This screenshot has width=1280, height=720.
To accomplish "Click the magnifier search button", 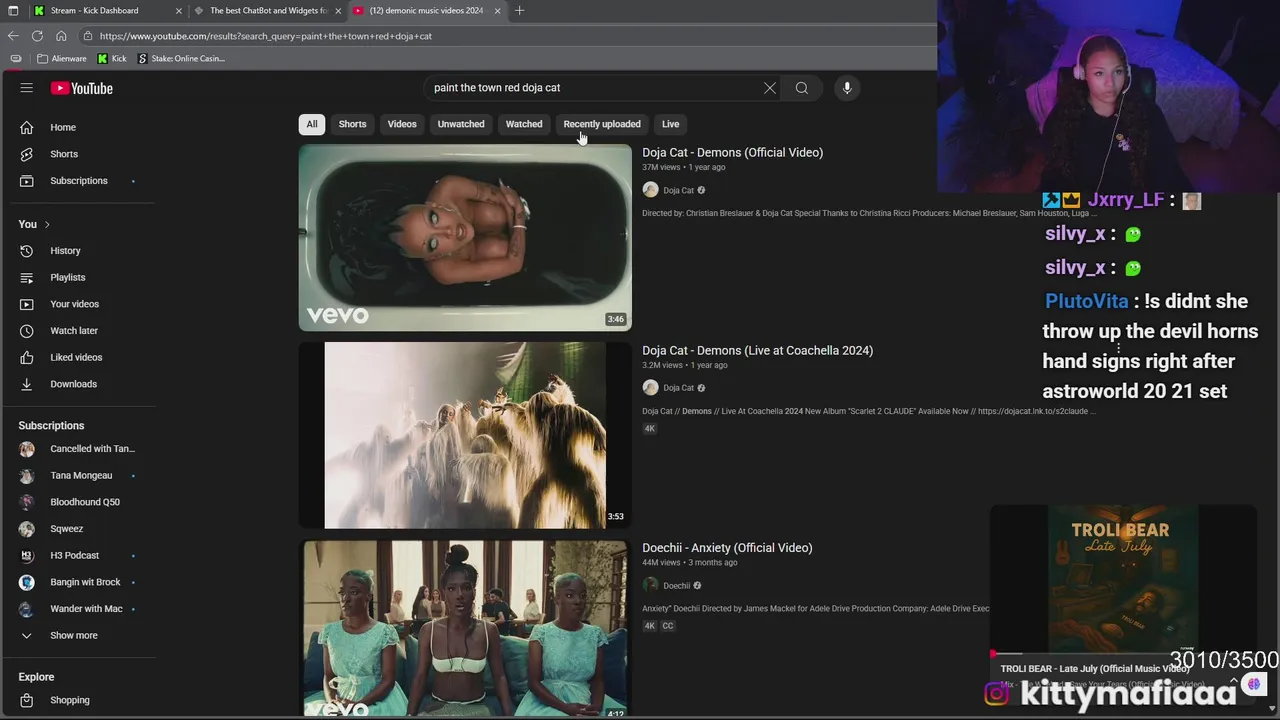I will tap(802, 88).
